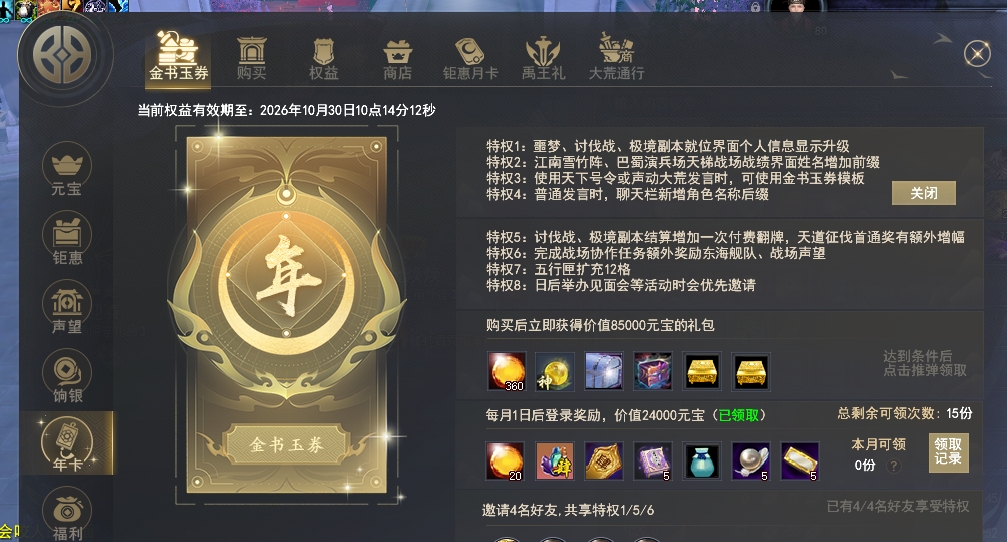Open the 声望 sidebar section
Image resolution: width=1007 pixels, height=542 pixels.
(x=67, y=307)
